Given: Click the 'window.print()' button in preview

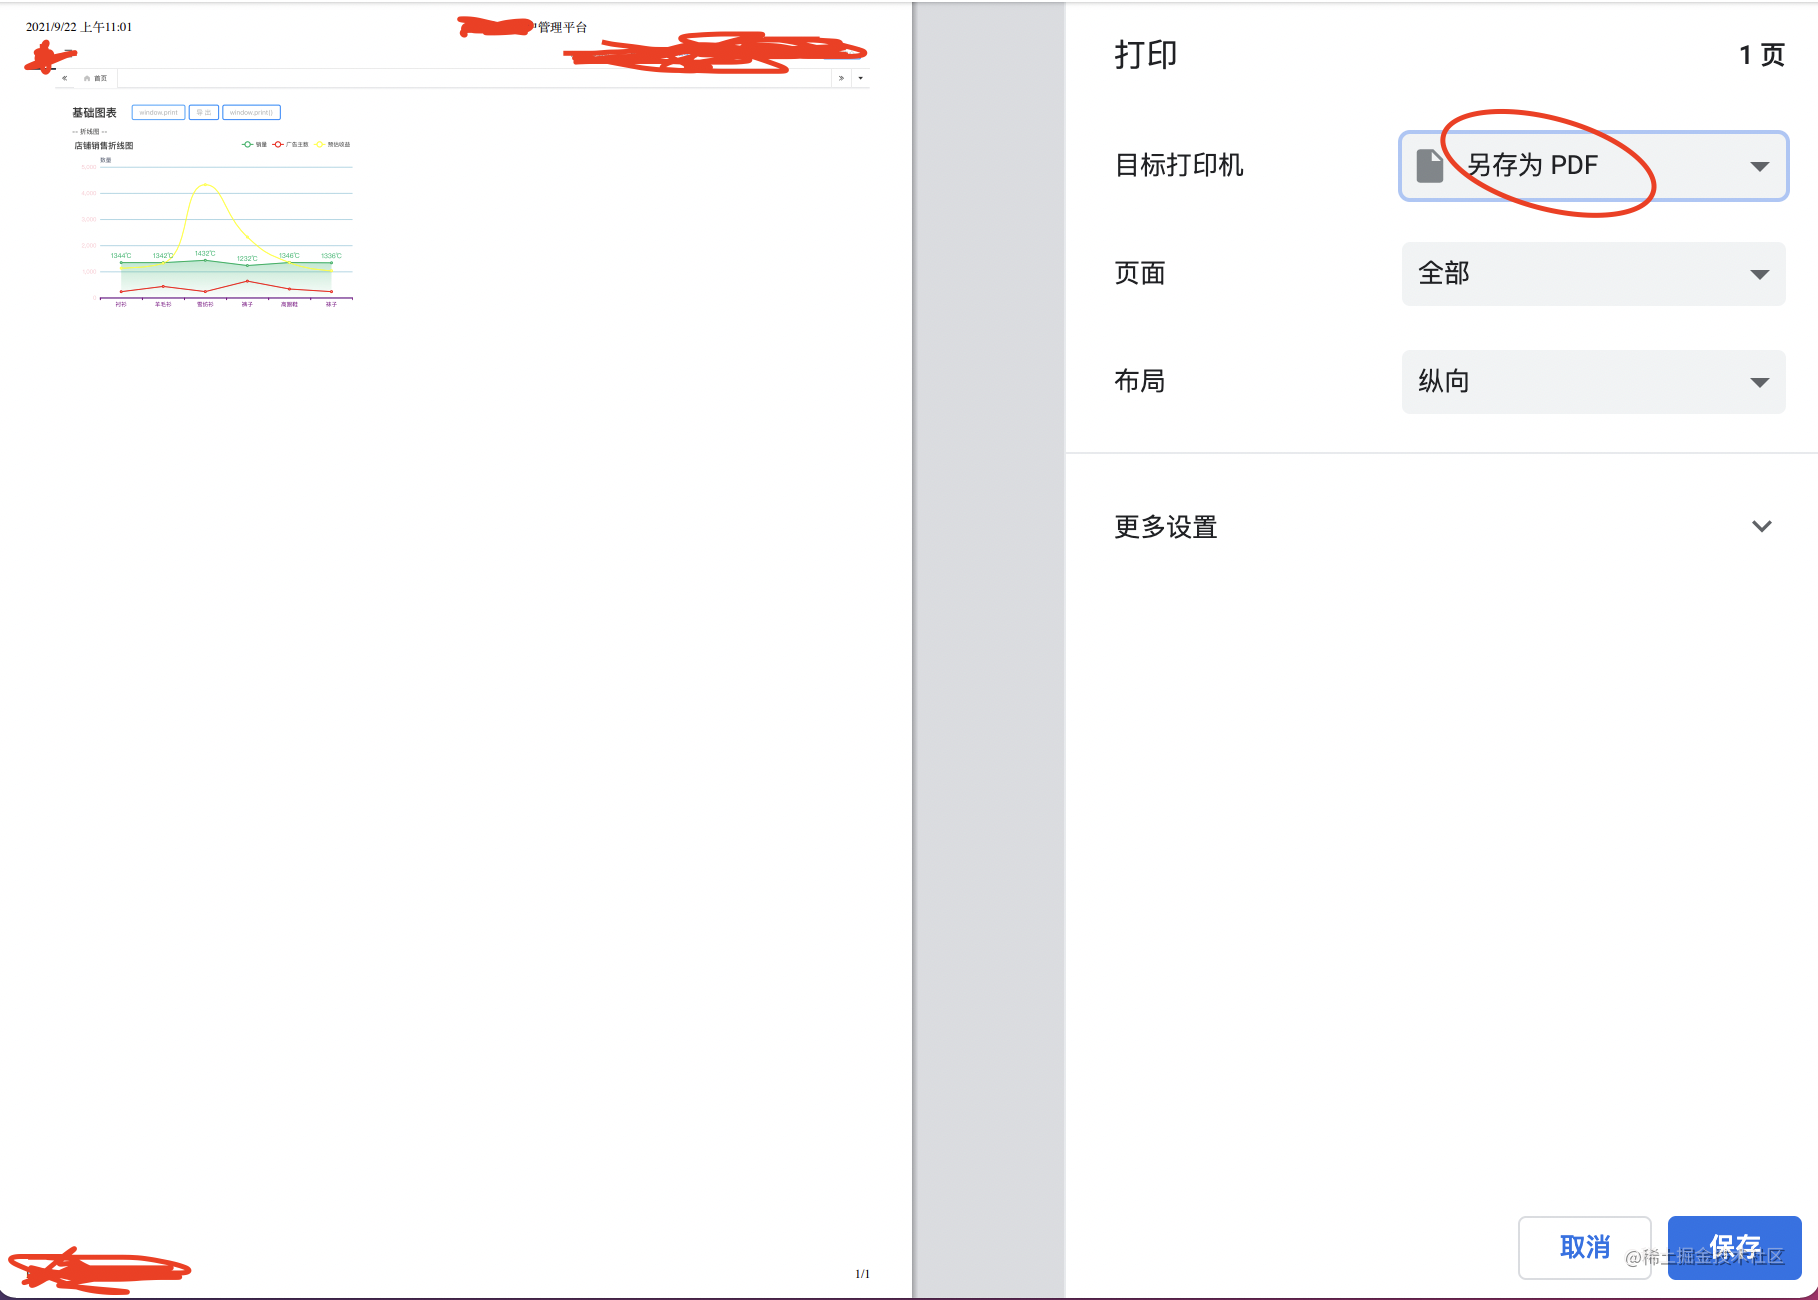Looking at the screenshot, I should [251, 113].
